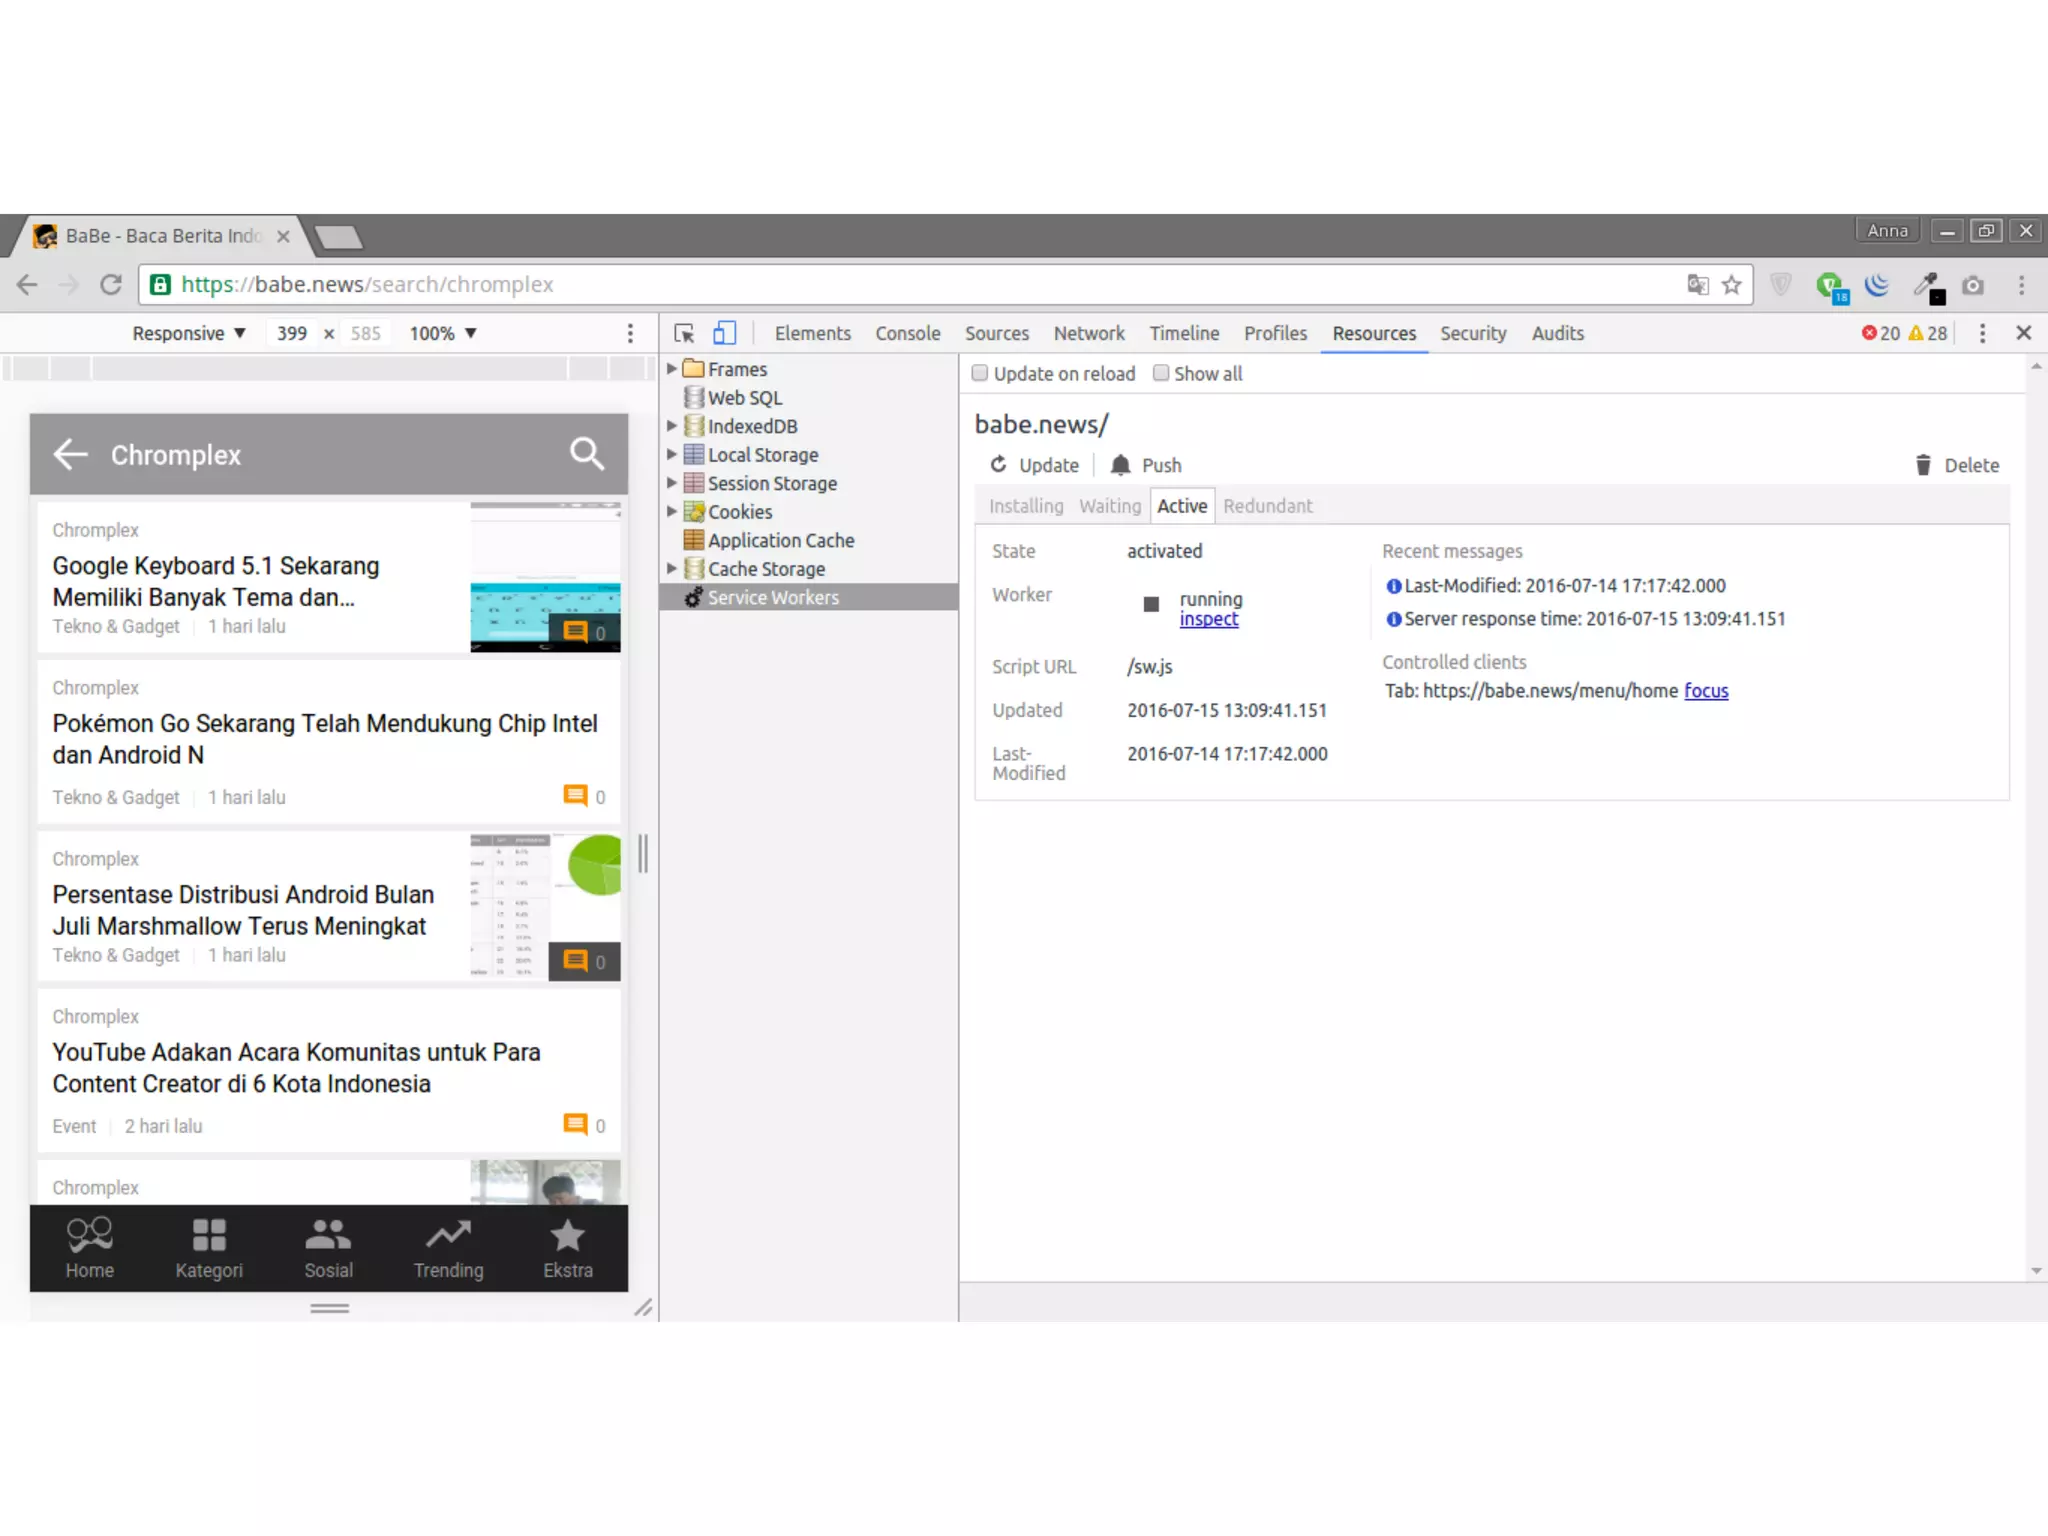Open Sosial in bottom navigation
Image resolution: width=2048 pixels, height=1536 pixels.
tap(328, 1248)
